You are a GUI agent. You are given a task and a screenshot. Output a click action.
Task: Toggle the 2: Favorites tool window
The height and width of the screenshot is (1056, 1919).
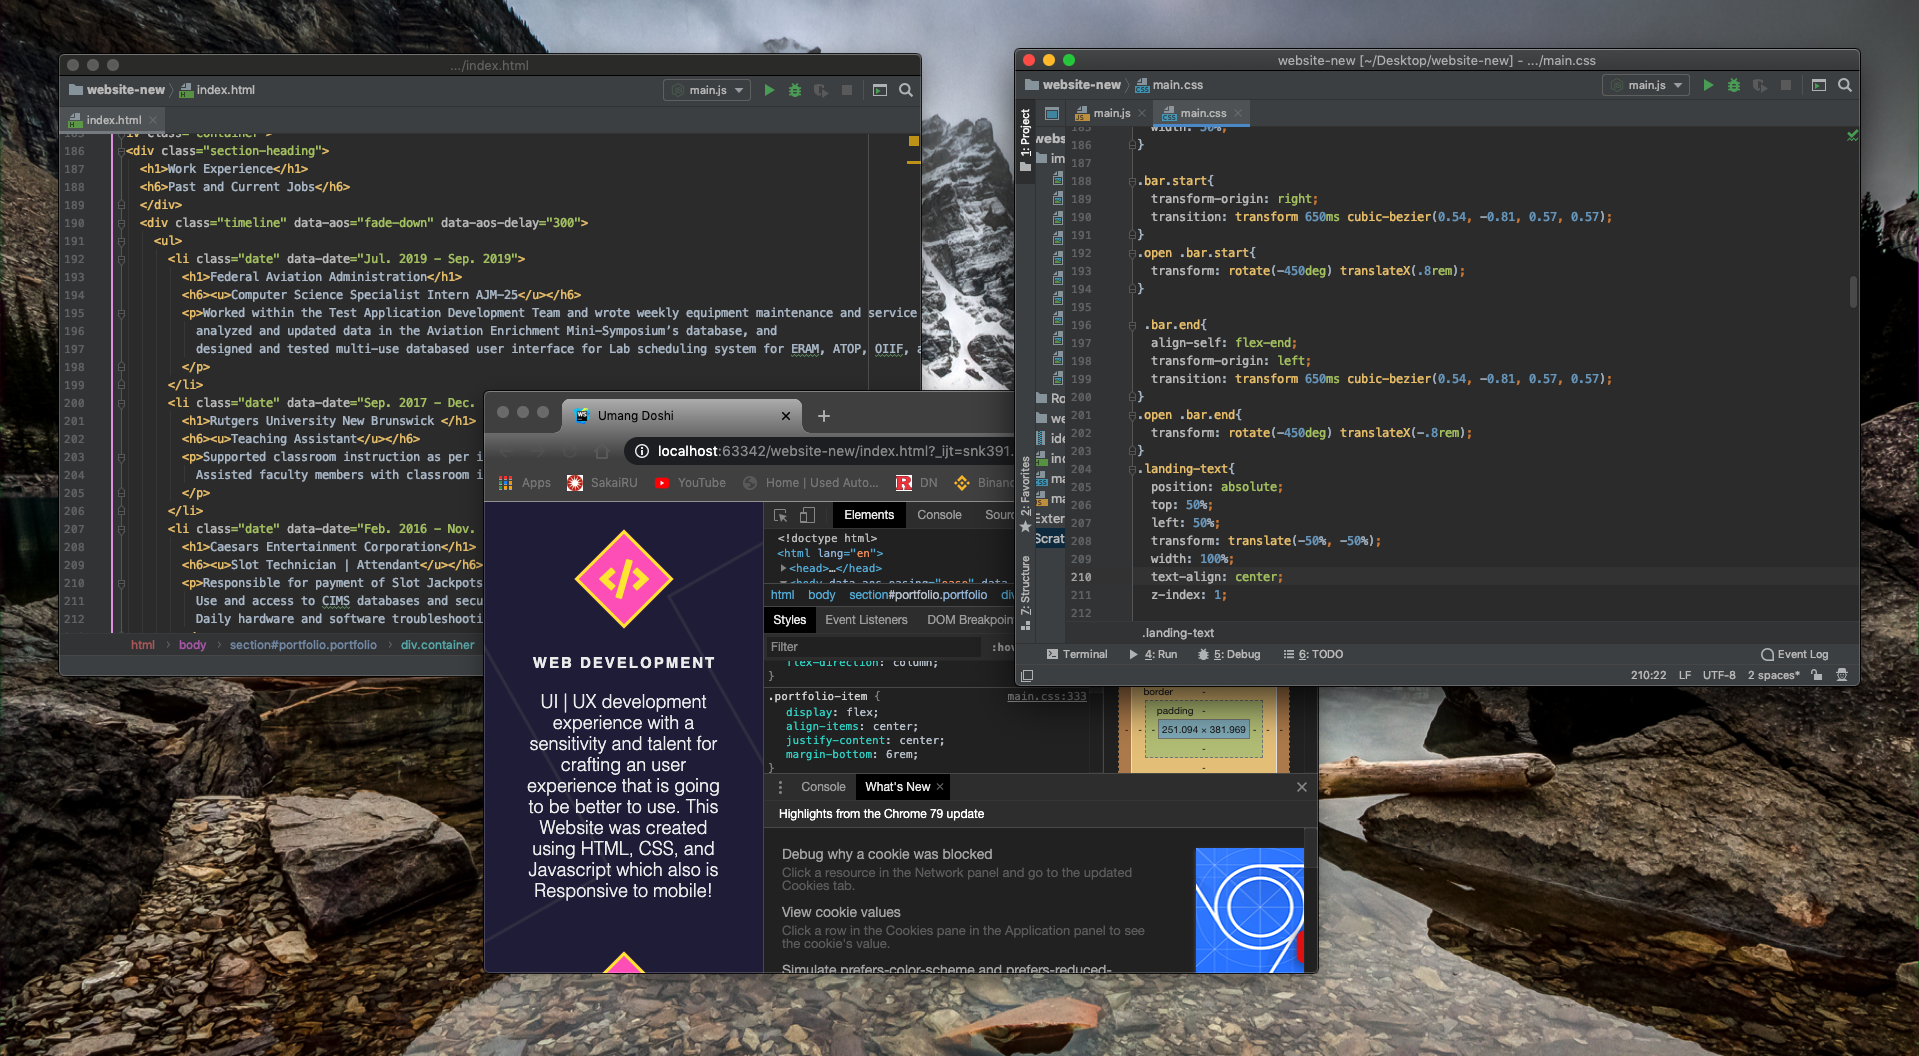tap(1025, 494)
